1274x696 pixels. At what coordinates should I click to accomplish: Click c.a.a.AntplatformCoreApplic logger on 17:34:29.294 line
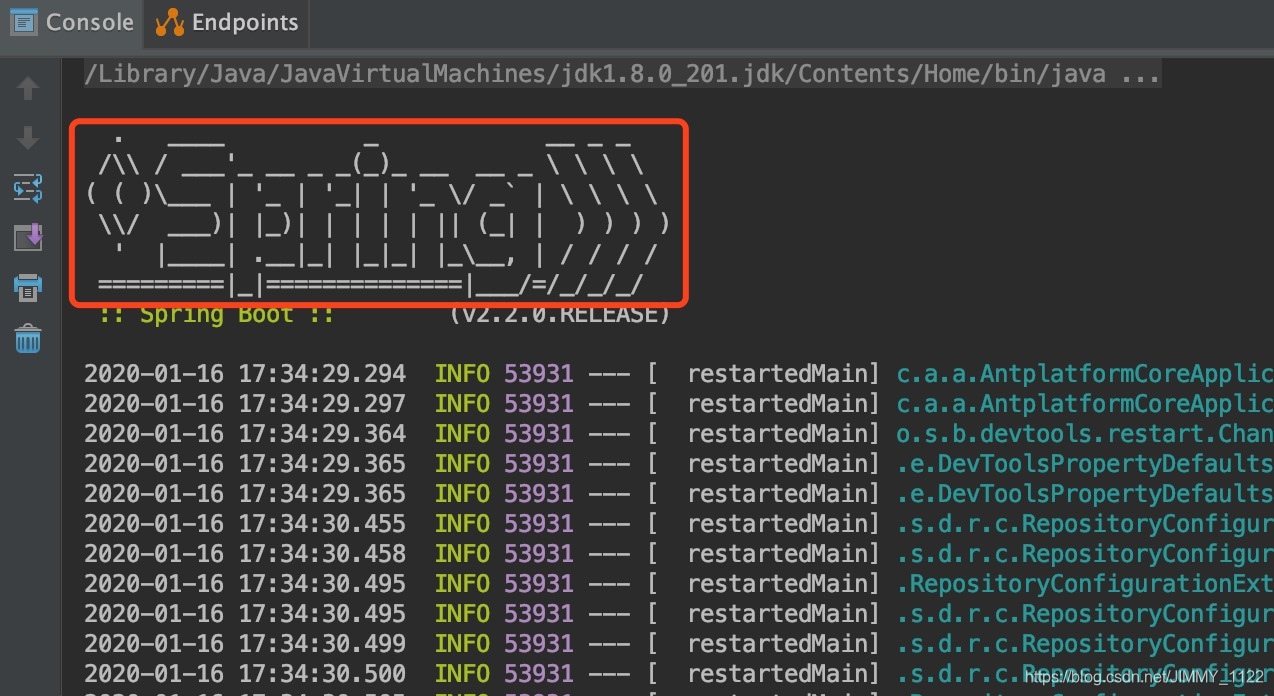(1085, 374)
